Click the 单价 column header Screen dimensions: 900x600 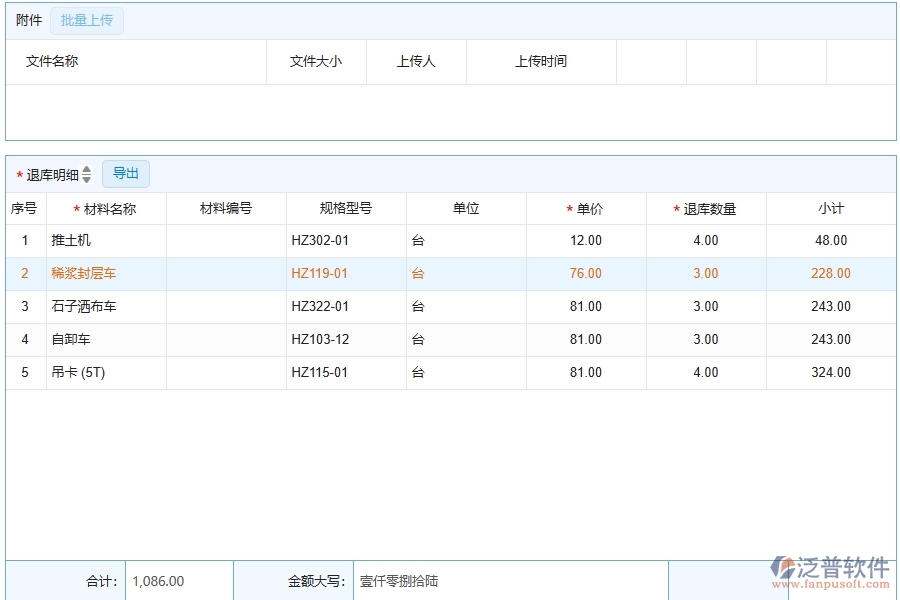click(x=585, y=207)
